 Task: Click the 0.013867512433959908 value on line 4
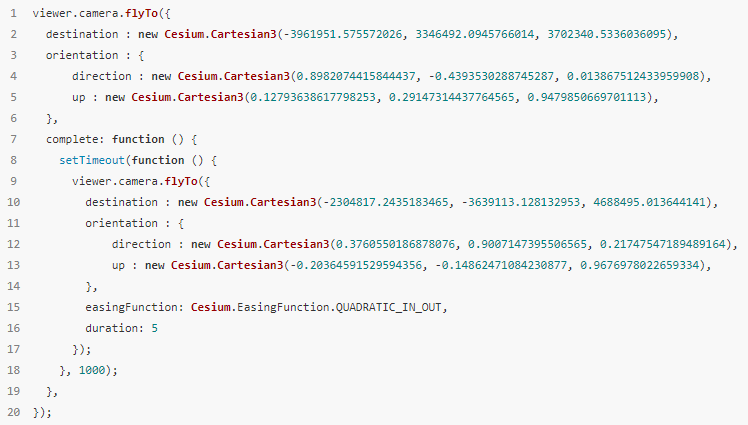[x=633, y=76]
